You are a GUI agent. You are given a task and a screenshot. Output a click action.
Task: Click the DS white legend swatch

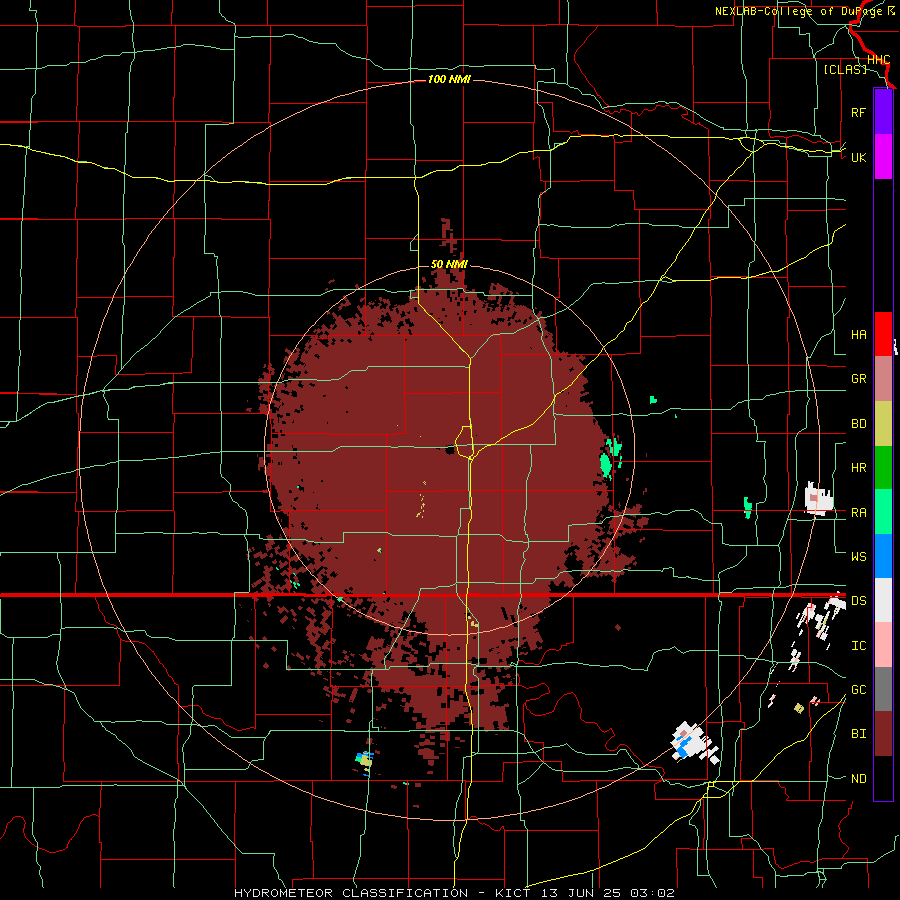click(x=883, y=600)
